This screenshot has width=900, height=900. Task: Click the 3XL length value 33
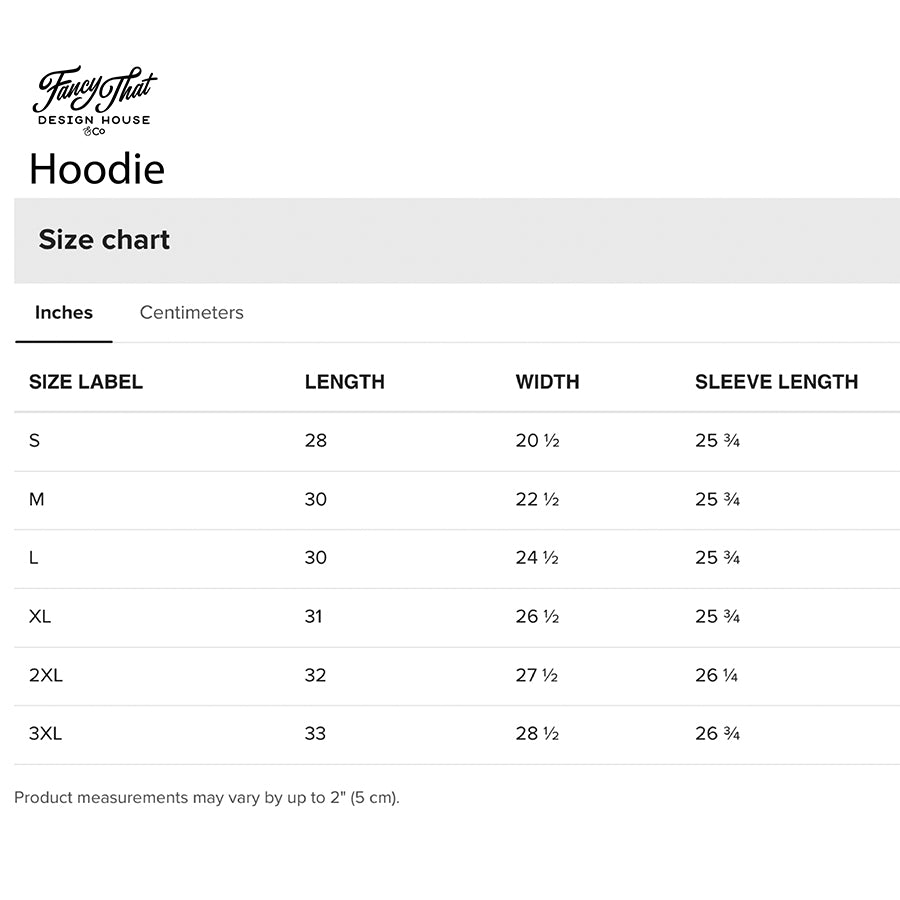click(316, 734)
